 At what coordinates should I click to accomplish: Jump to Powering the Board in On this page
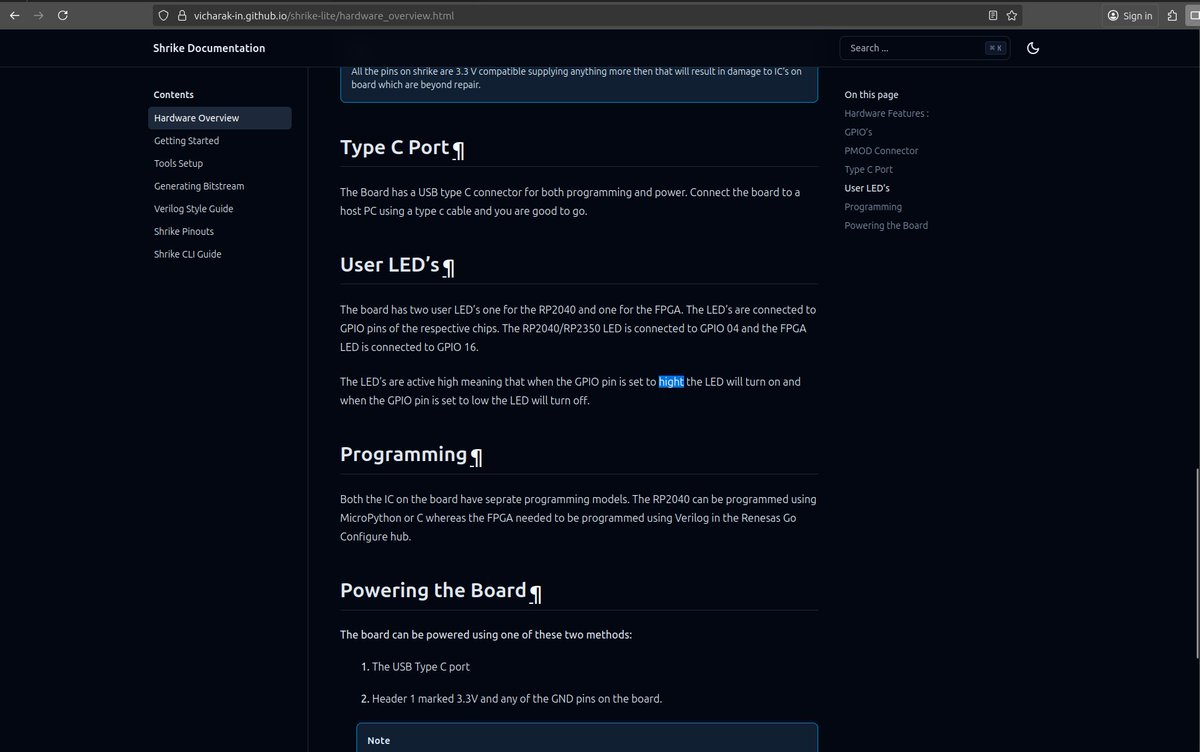[x=886, y=225]
